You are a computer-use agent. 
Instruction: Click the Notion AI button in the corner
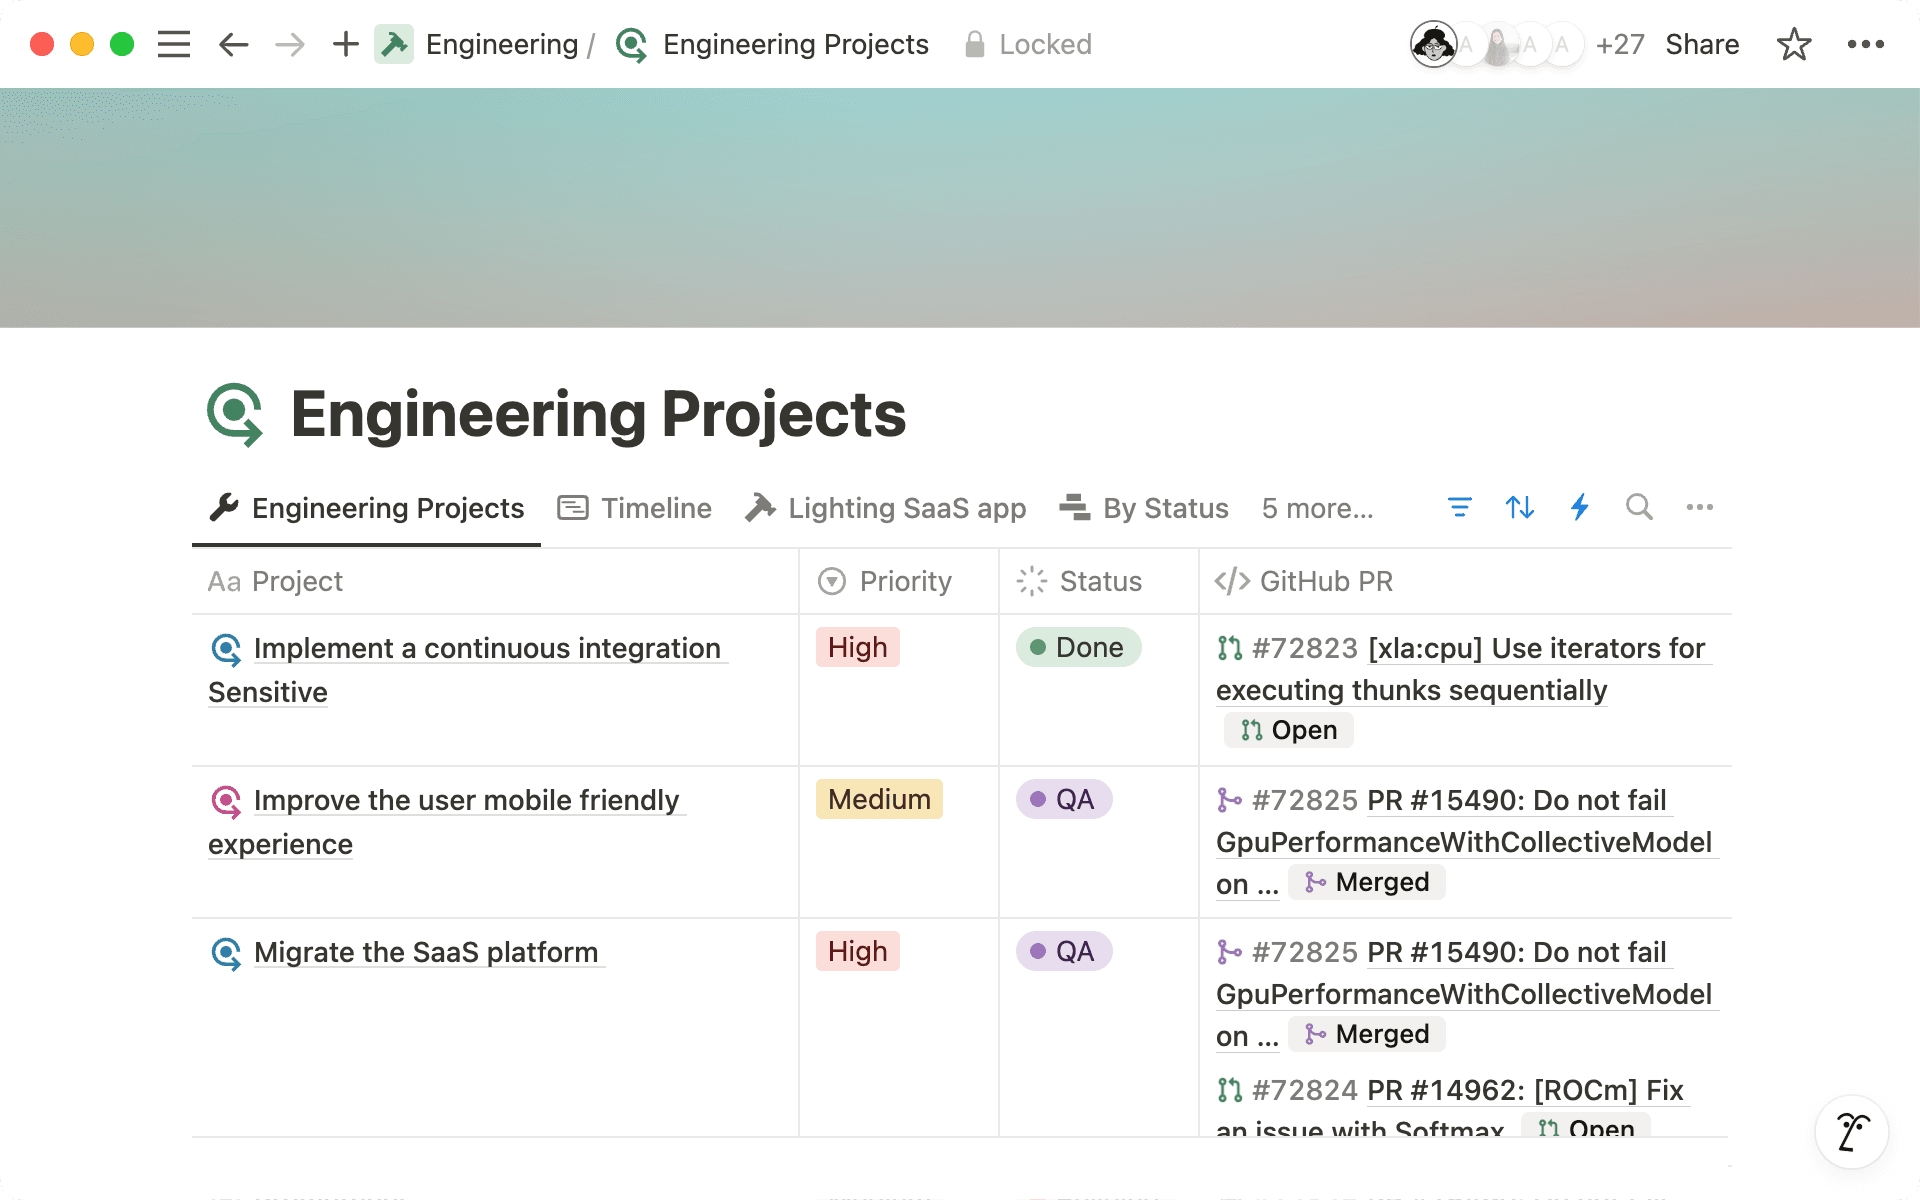[1851, 1131]
